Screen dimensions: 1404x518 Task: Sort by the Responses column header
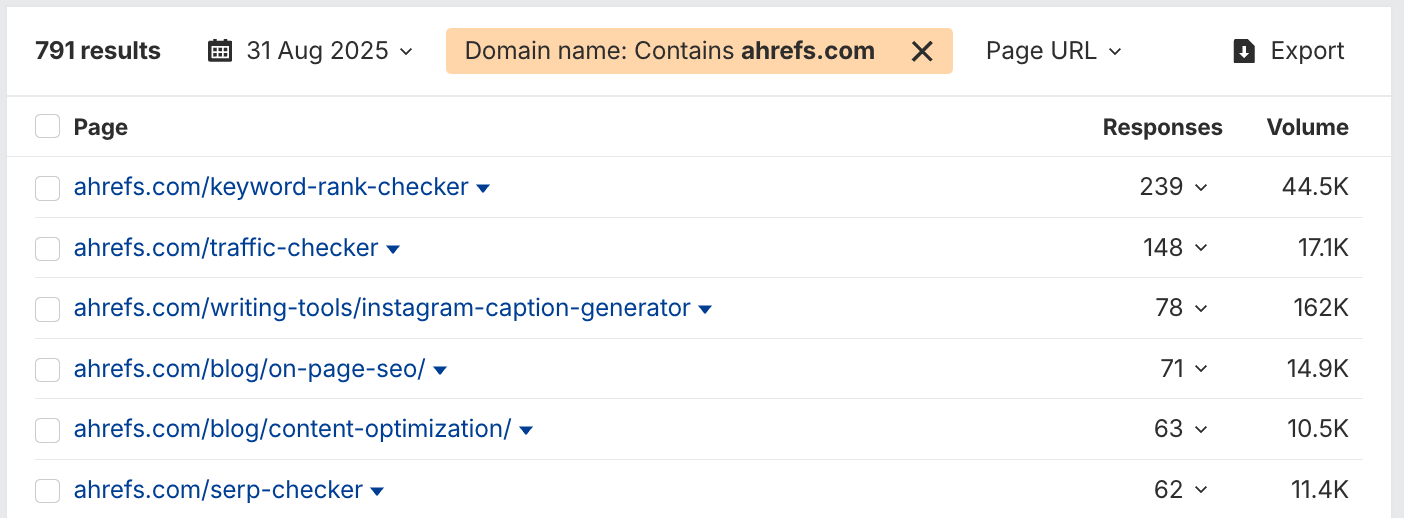pos(1162,127)
